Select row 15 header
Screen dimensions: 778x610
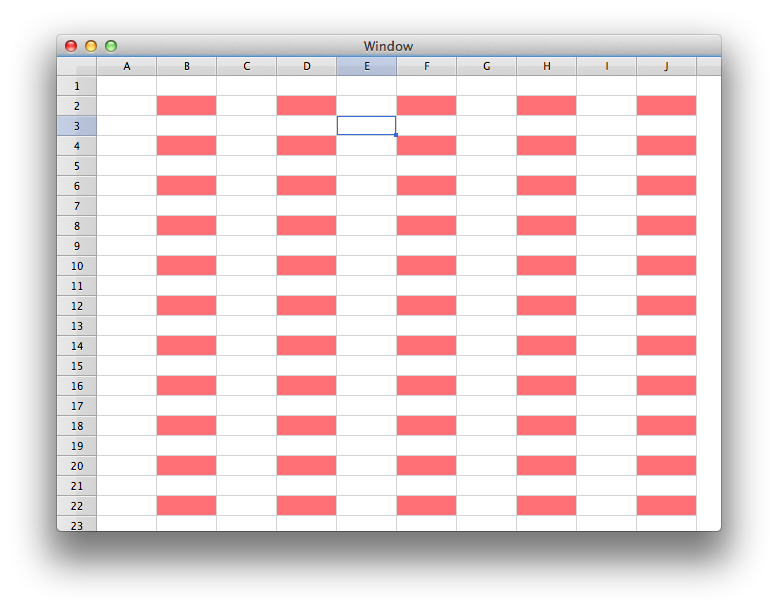(x=77, y=366)
